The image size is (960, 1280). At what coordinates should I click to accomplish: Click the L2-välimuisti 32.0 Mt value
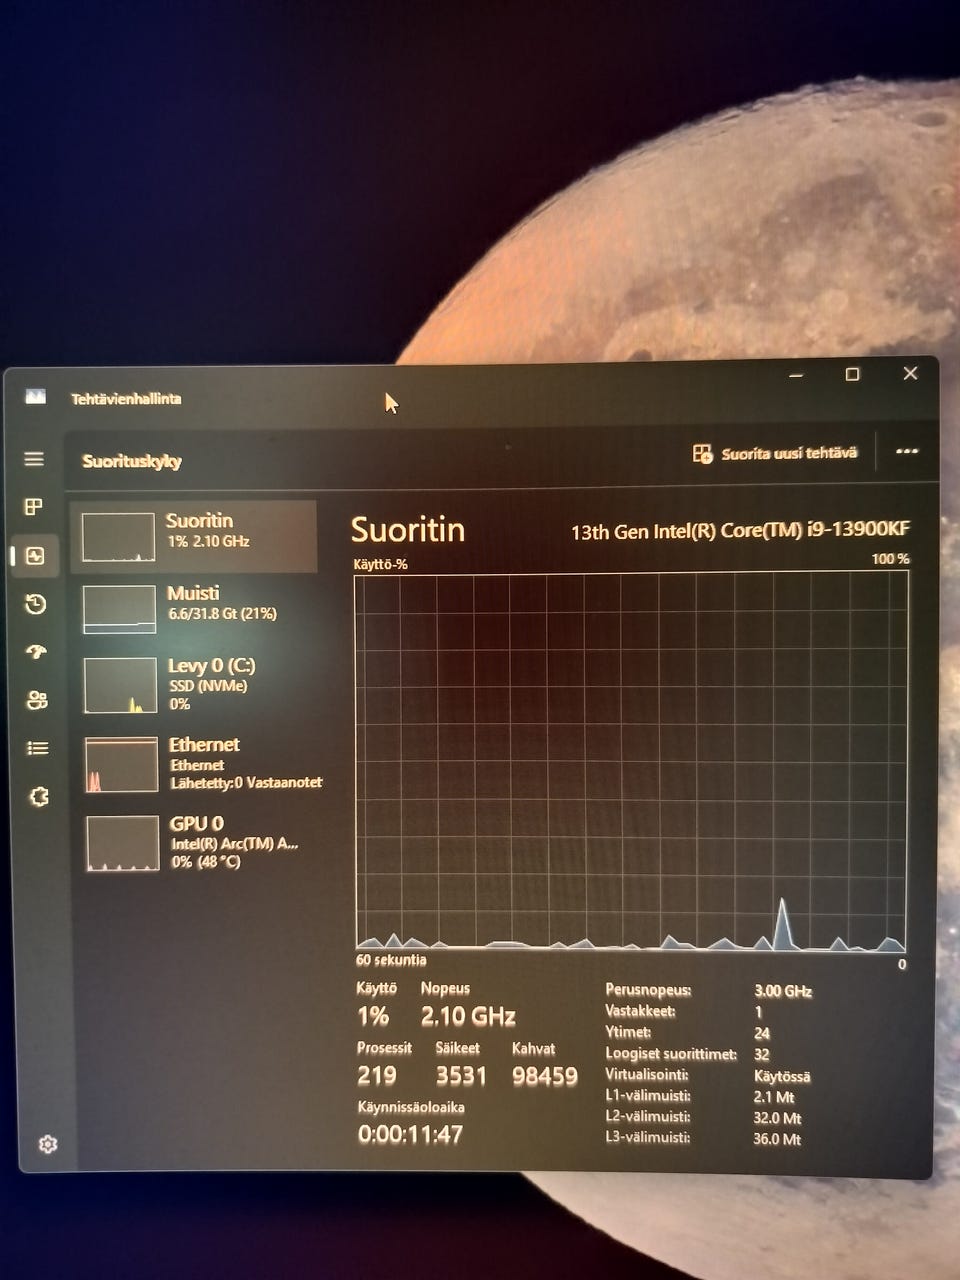coord(777,1118)
